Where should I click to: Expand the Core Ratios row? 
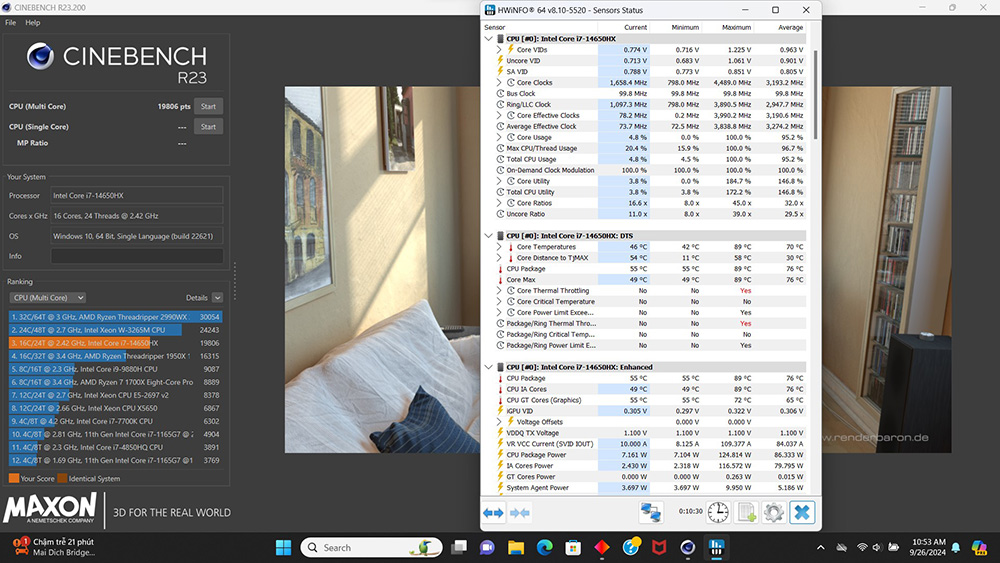click(x=499, y=203)
